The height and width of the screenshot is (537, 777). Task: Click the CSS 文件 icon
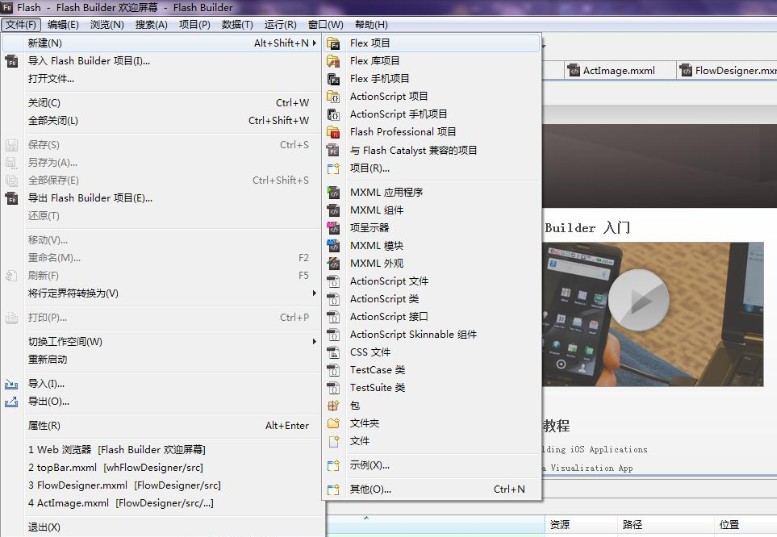point(334,352)
